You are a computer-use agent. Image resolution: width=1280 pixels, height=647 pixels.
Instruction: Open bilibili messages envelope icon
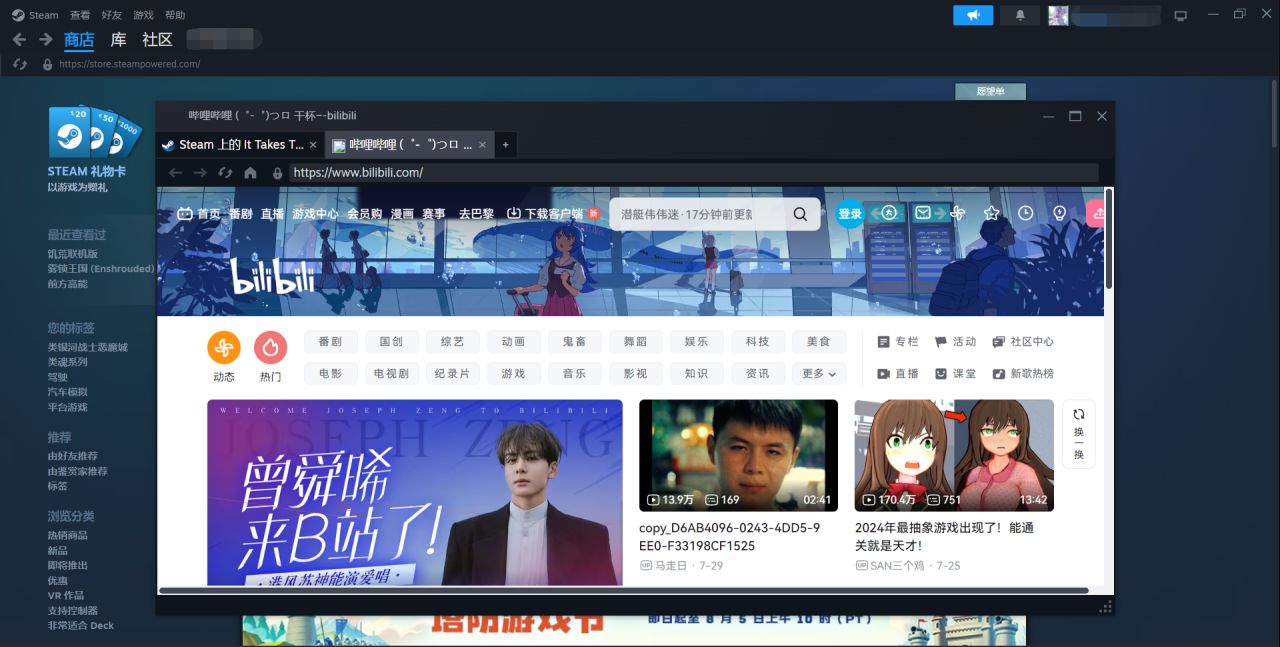pos(923,213)
